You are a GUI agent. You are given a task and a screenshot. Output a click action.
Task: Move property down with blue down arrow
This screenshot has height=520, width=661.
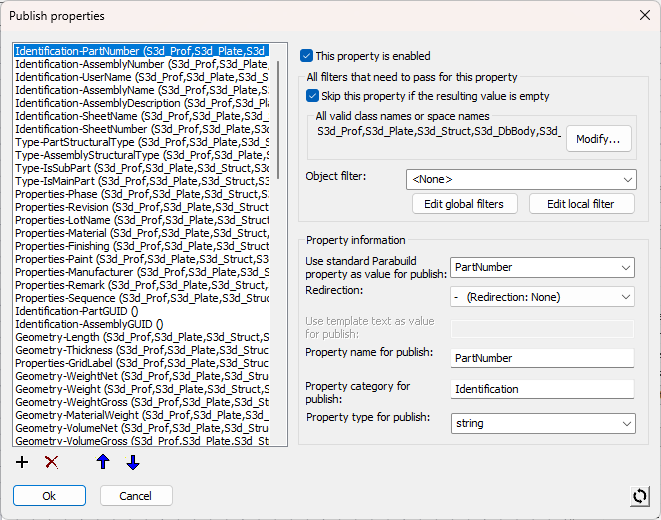coord(133,462)
